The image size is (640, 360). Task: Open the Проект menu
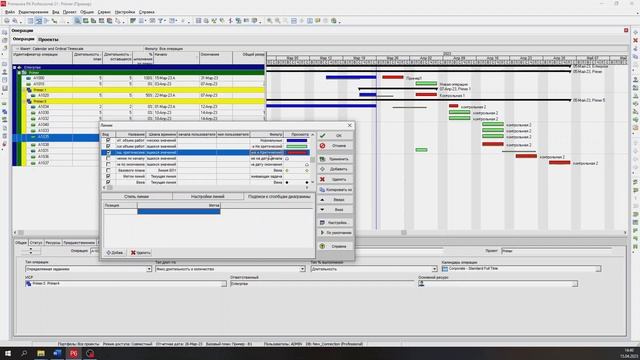(x=69, y=12)
